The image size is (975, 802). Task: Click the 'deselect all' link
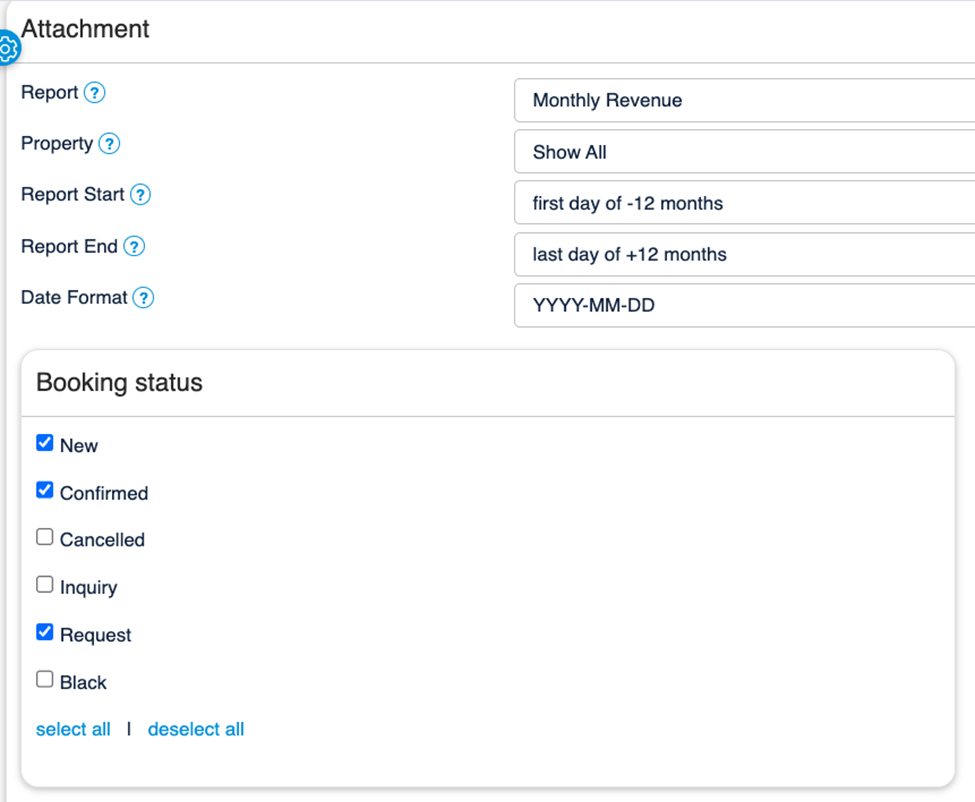(196, 729)
